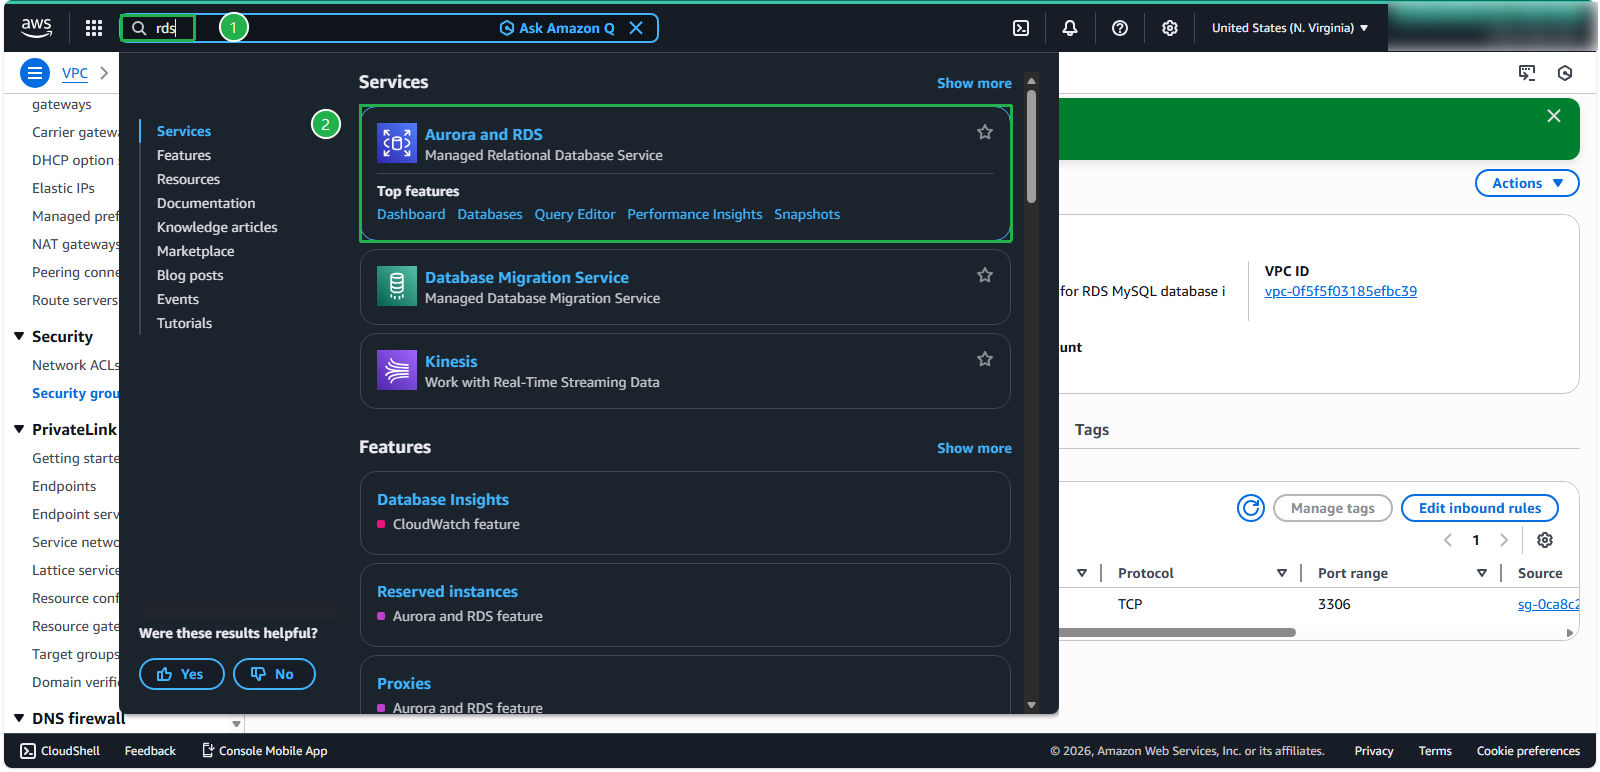Dismiss the green success banner
This screenshot has height=772, width=1600.
[x=1554, y=116]
